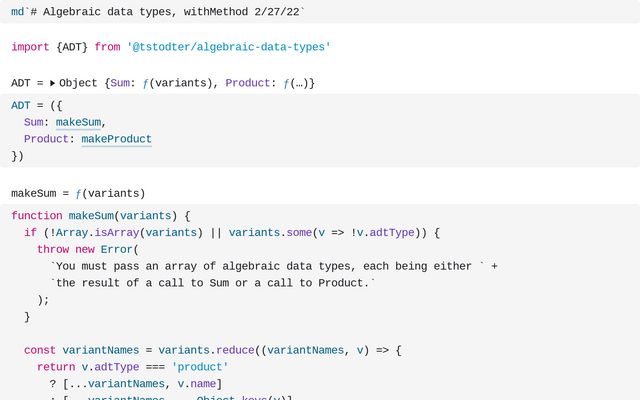Click the import statement package string
The image size is (640, 400).
229,47
